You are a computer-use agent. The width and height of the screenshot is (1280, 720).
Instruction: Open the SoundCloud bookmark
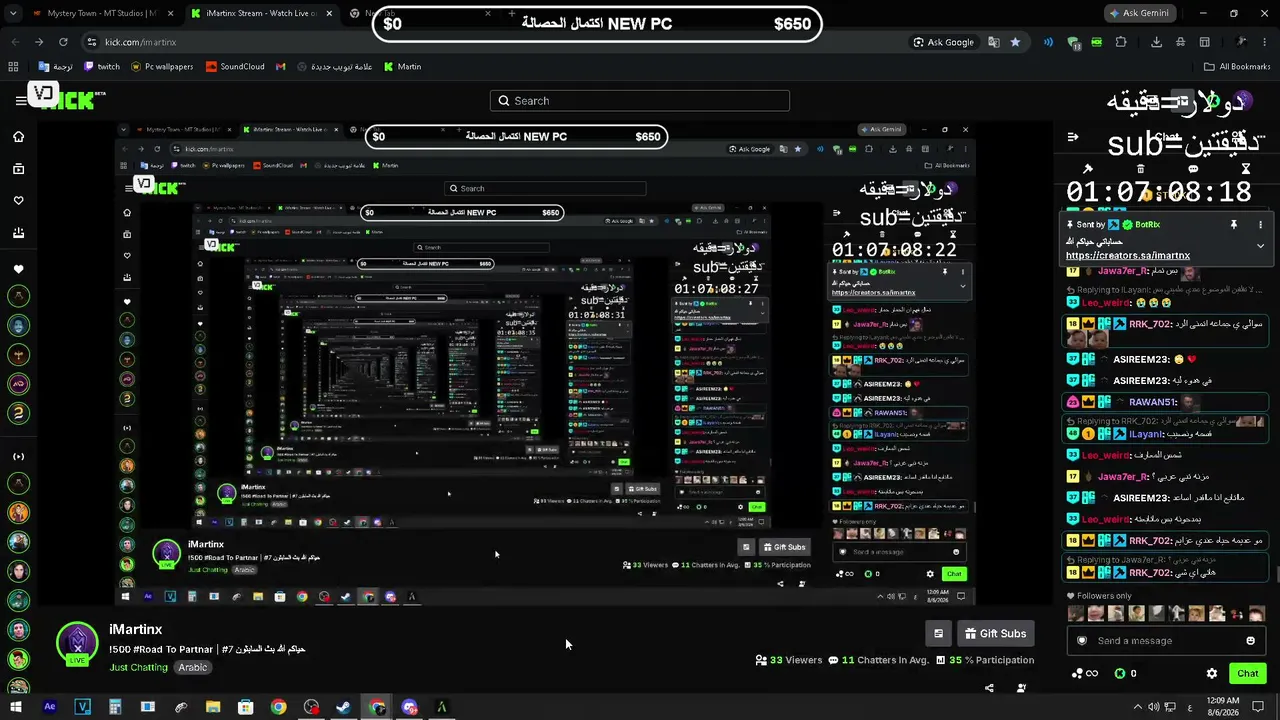[235, 67]
